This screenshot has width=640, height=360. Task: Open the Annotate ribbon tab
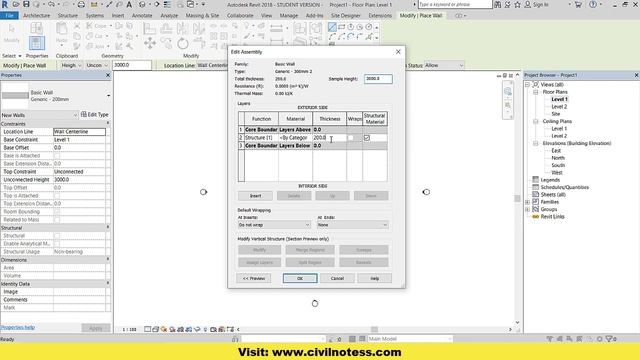tap(142, 16)
